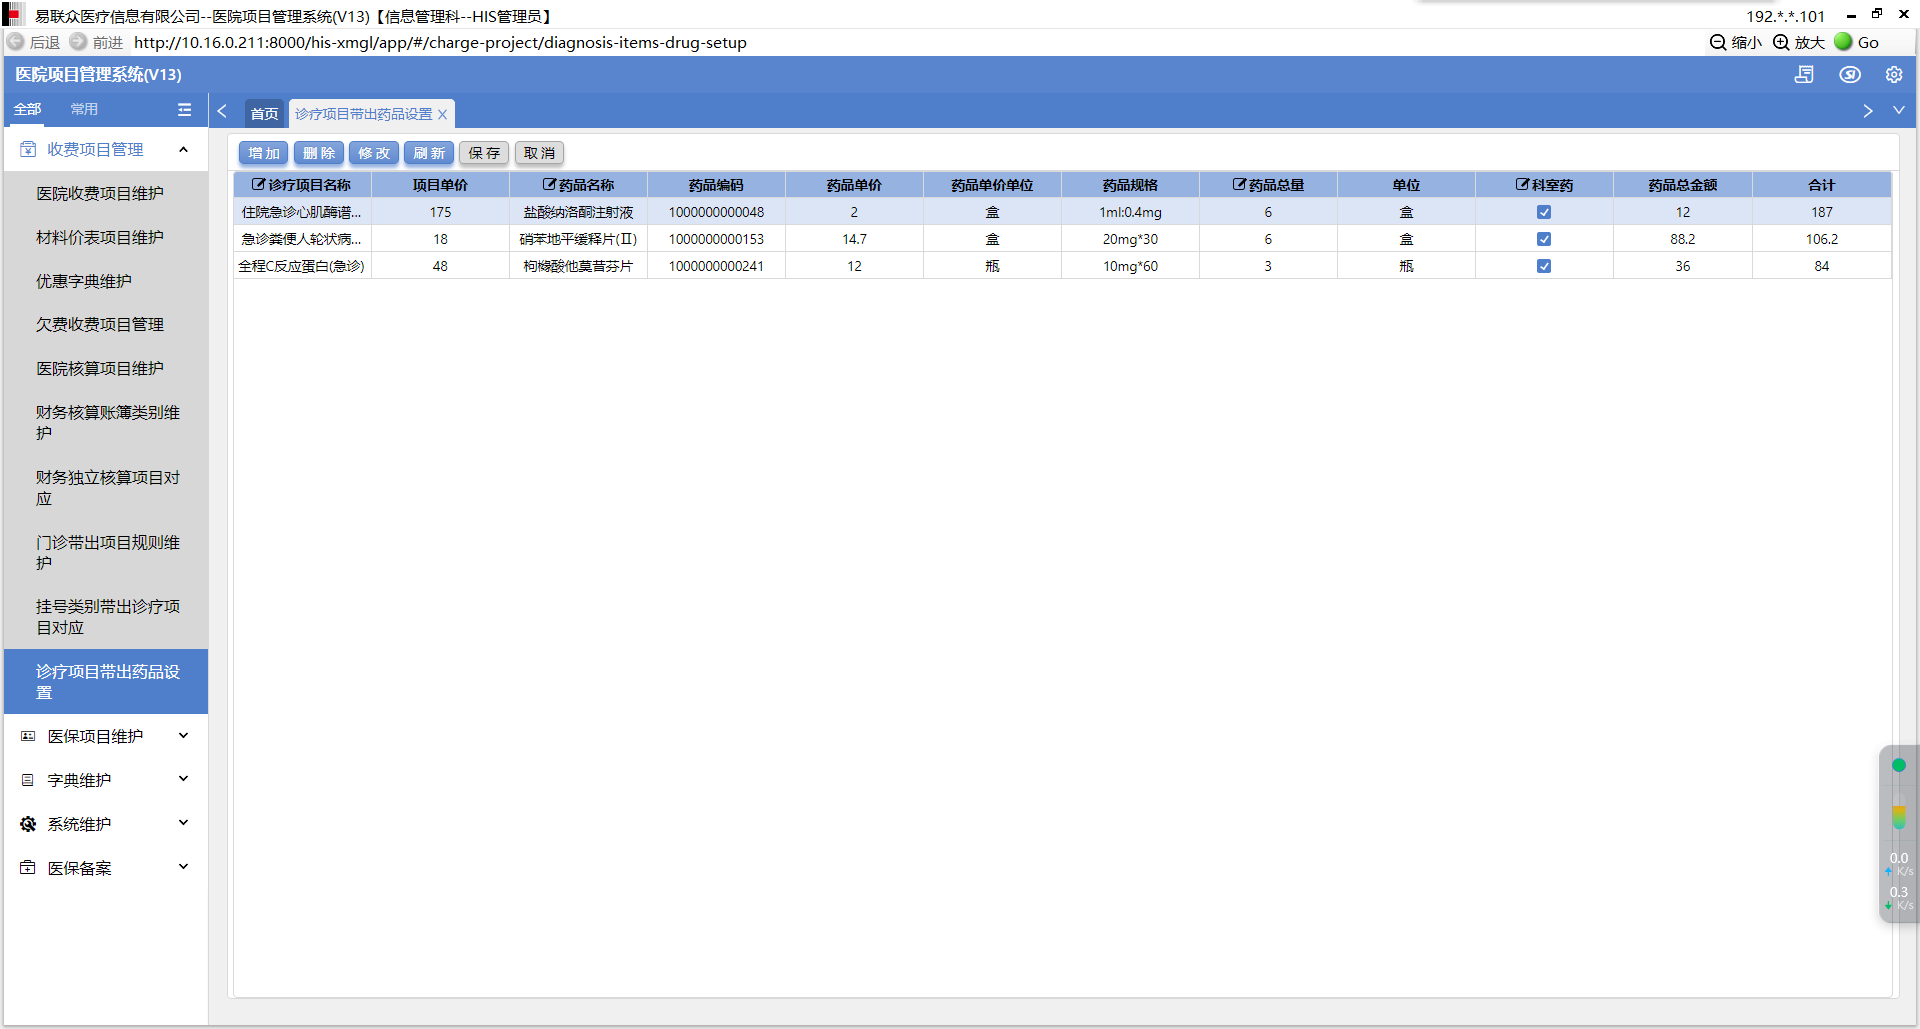Click the 增加 button
The image size is (1920, 1029).
tap(264, 153)
